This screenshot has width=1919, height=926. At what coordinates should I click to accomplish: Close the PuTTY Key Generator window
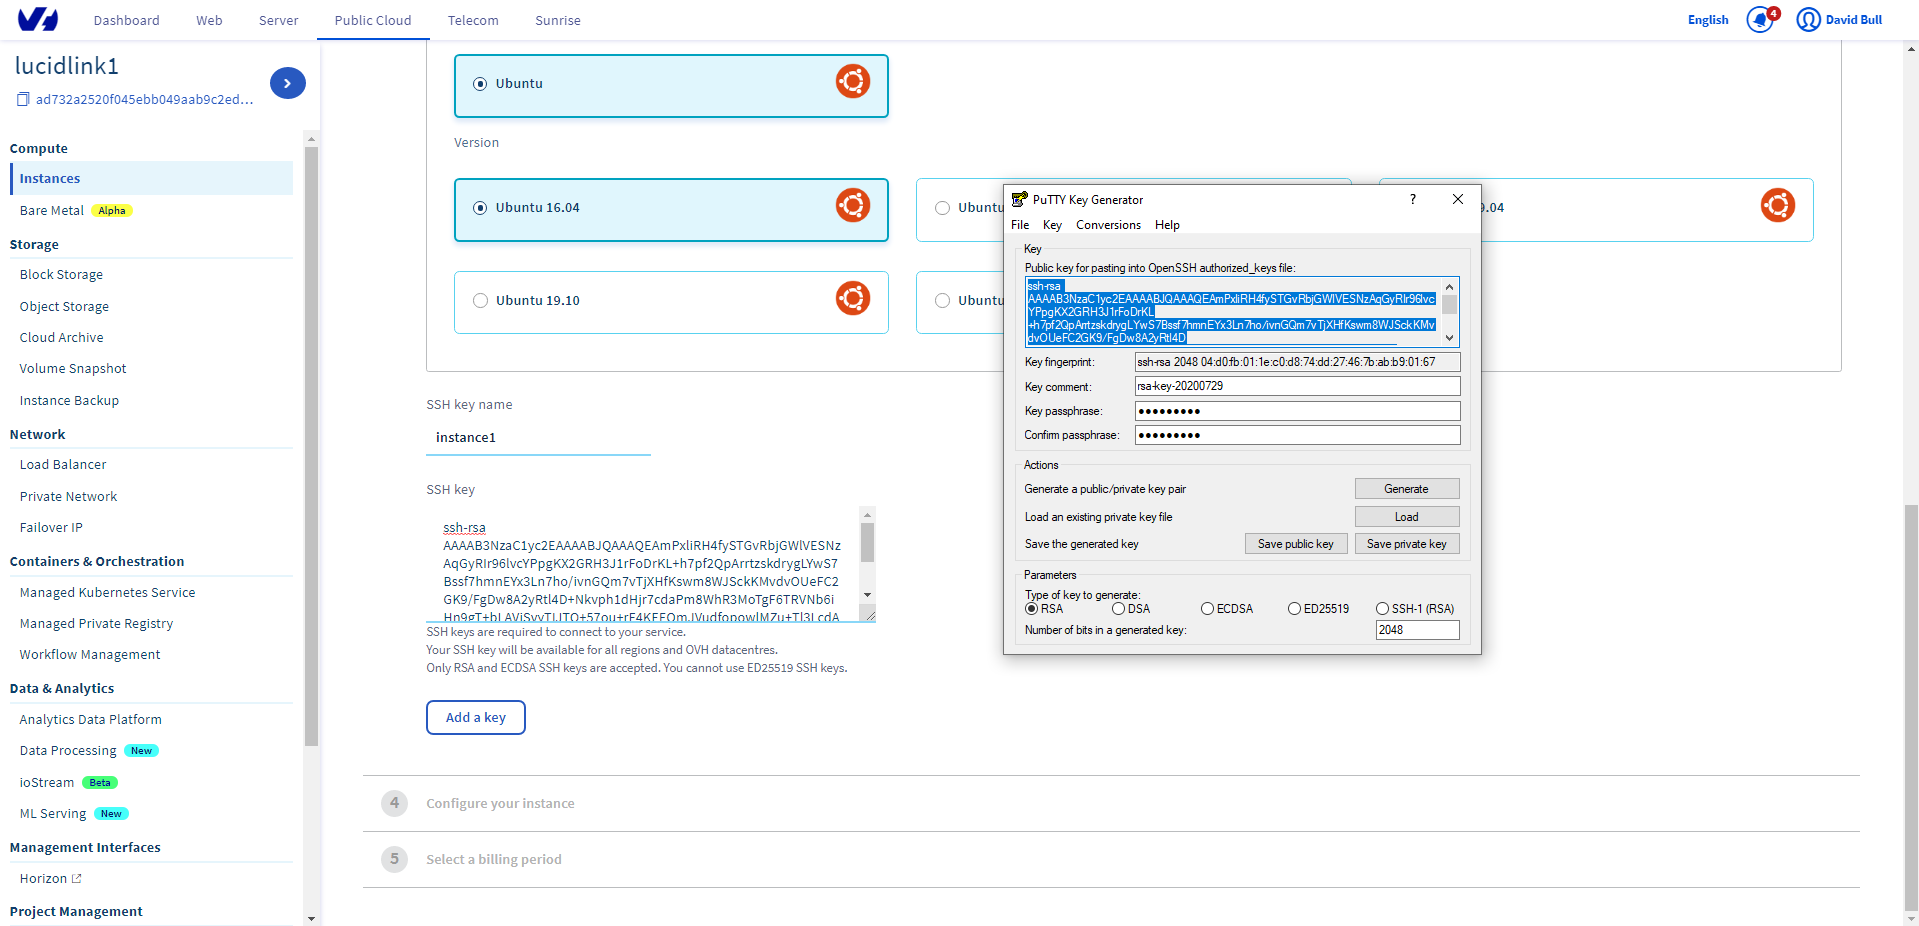[1457, 199]
